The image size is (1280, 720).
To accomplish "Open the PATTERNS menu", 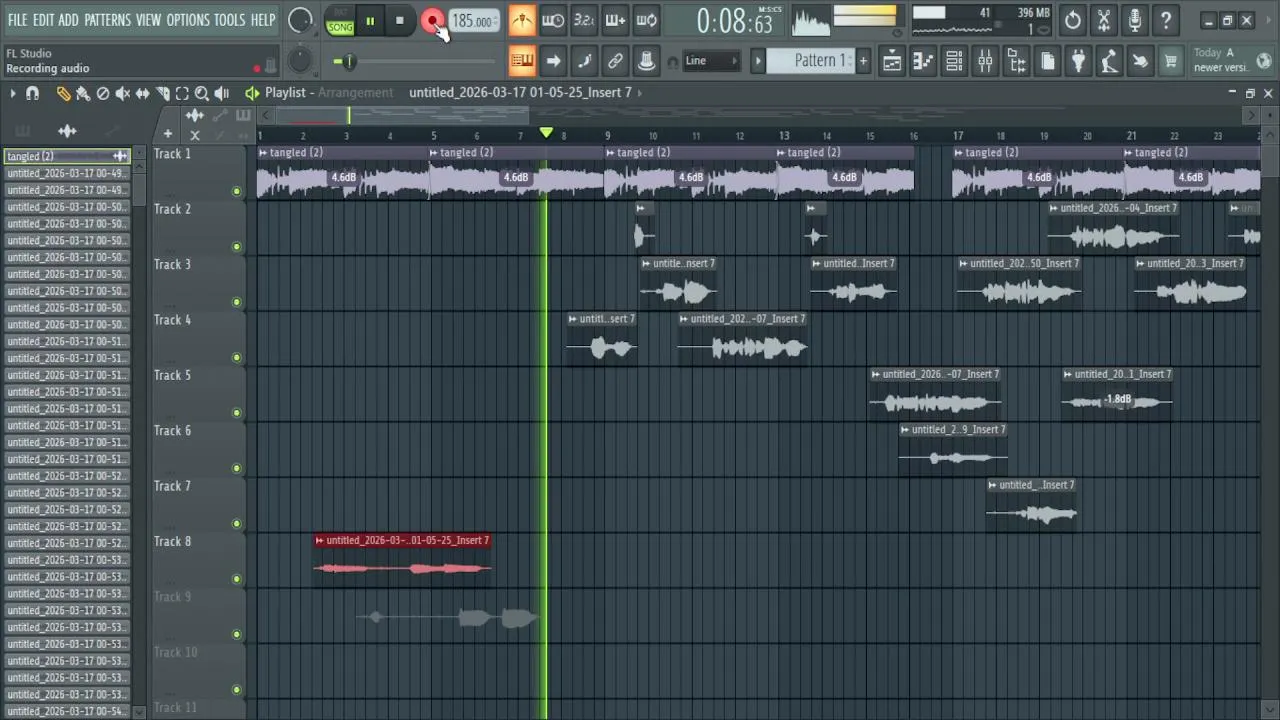I will point(107,20).
